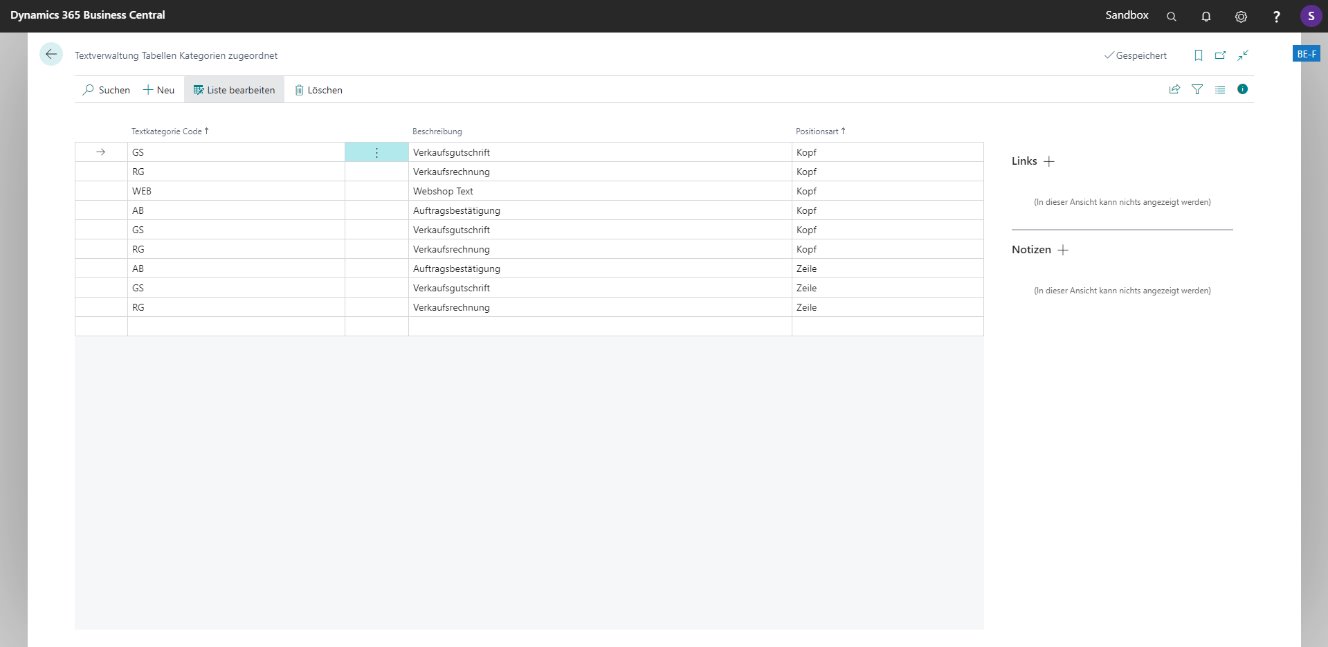The width and height of the screenshot is (1328, 647).
Task: Click Neu to create new entry
Action: [x=158, y=90]
